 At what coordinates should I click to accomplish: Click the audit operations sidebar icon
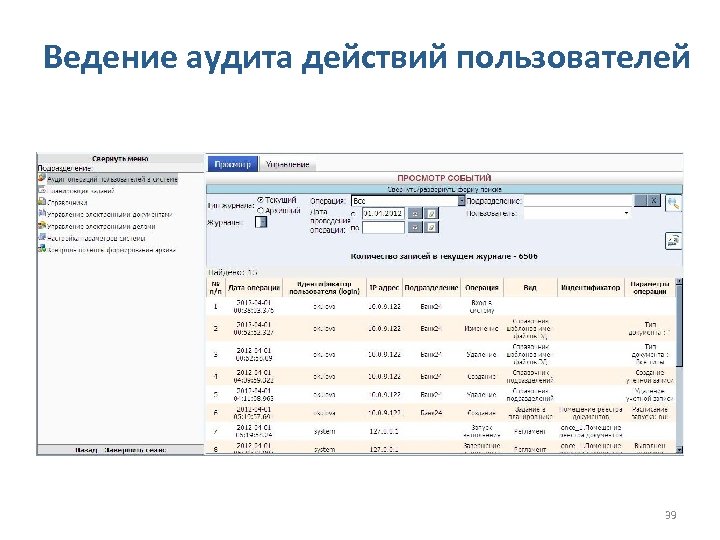42,178
